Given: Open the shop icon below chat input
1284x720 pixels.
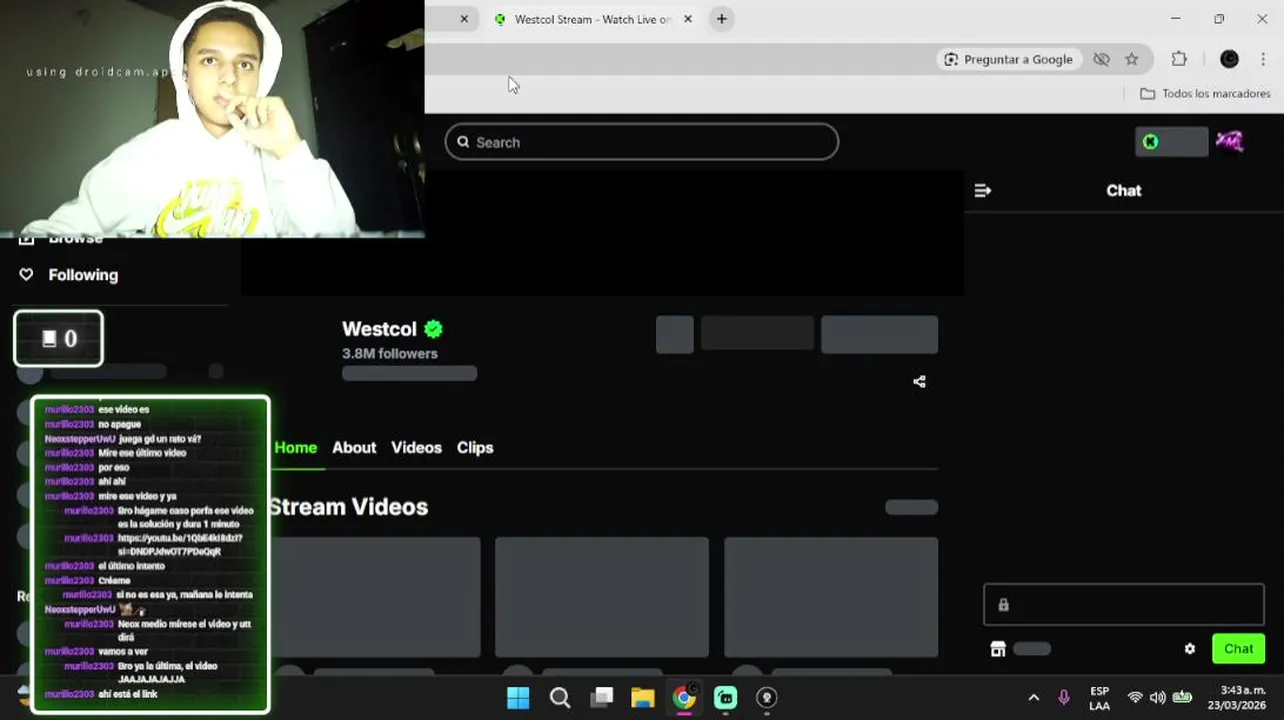Looking at the screenshot, I should point(997,649).
